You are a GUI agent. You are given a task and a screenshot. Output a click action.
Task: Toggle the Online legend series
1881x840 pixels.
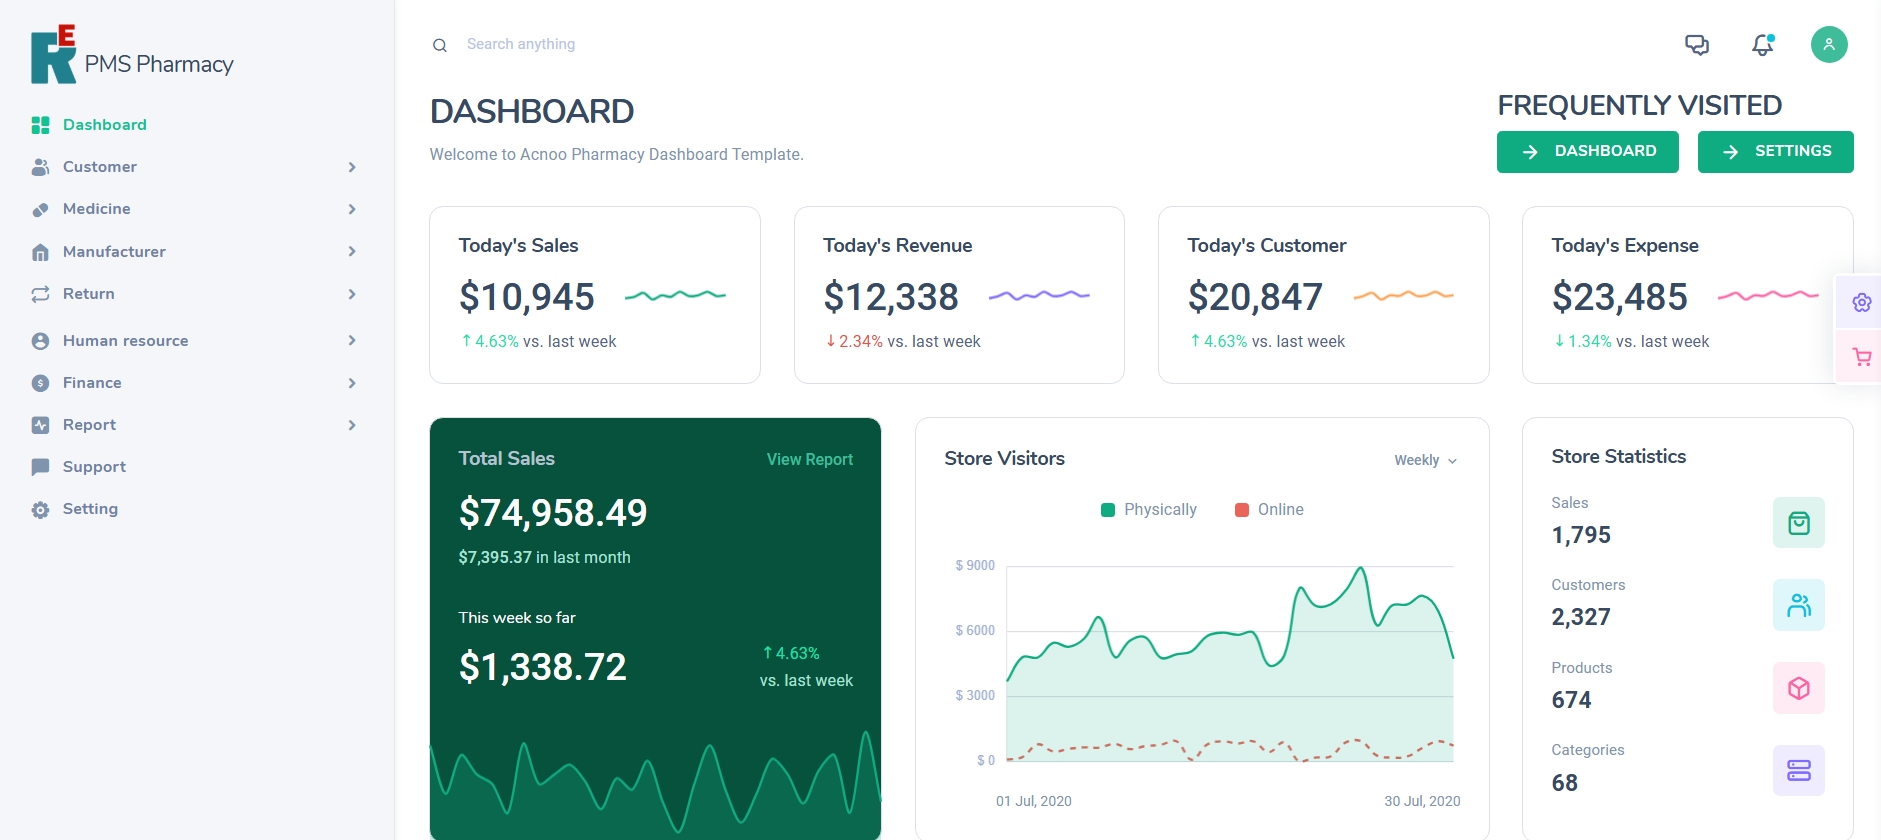tap(1269, 510)
